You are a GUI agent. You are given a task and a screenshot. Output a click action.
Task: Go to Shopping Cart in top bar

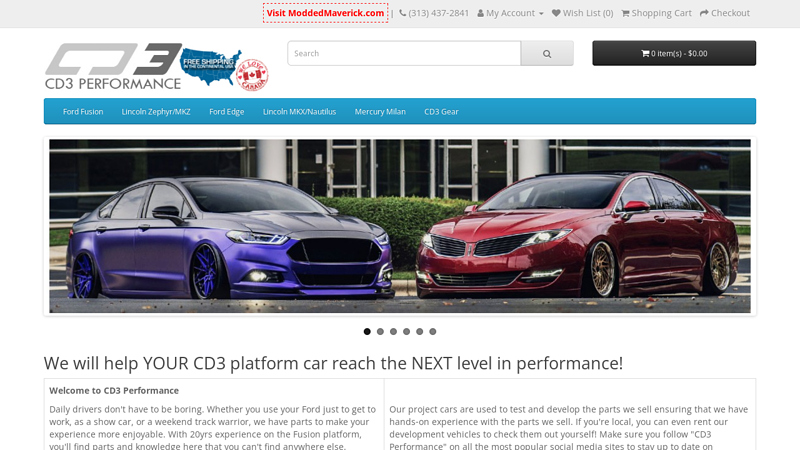coord(656,13)
